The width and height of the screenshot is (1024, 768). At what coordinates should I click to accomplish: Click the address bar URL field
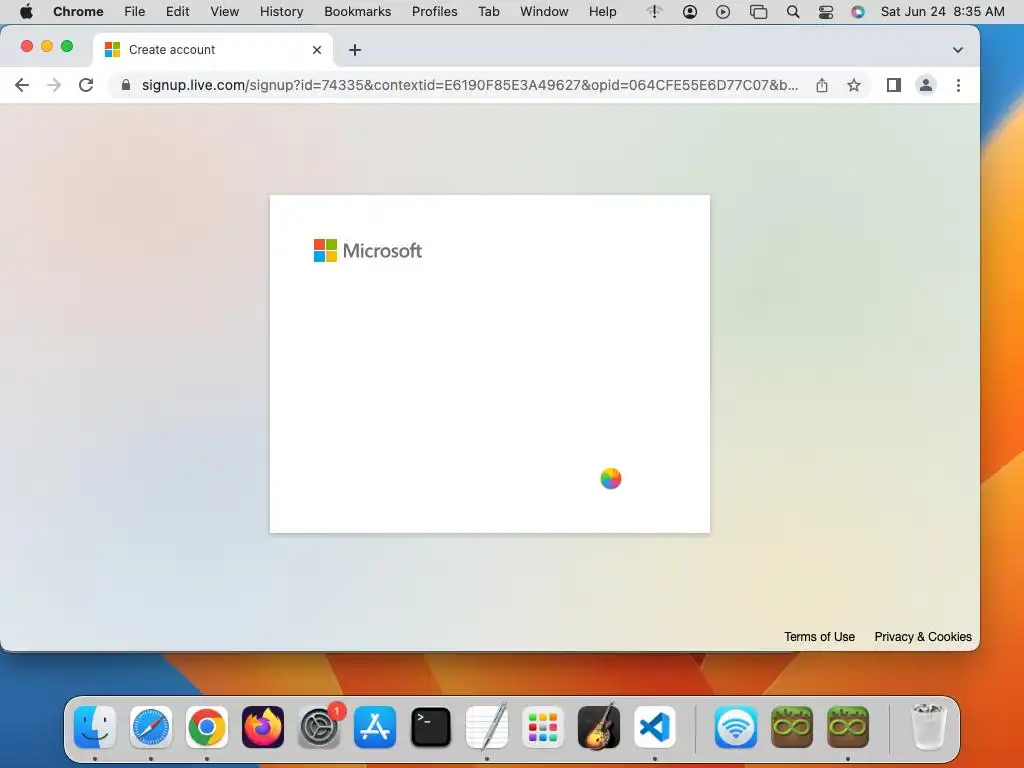[x=470, y=85]
